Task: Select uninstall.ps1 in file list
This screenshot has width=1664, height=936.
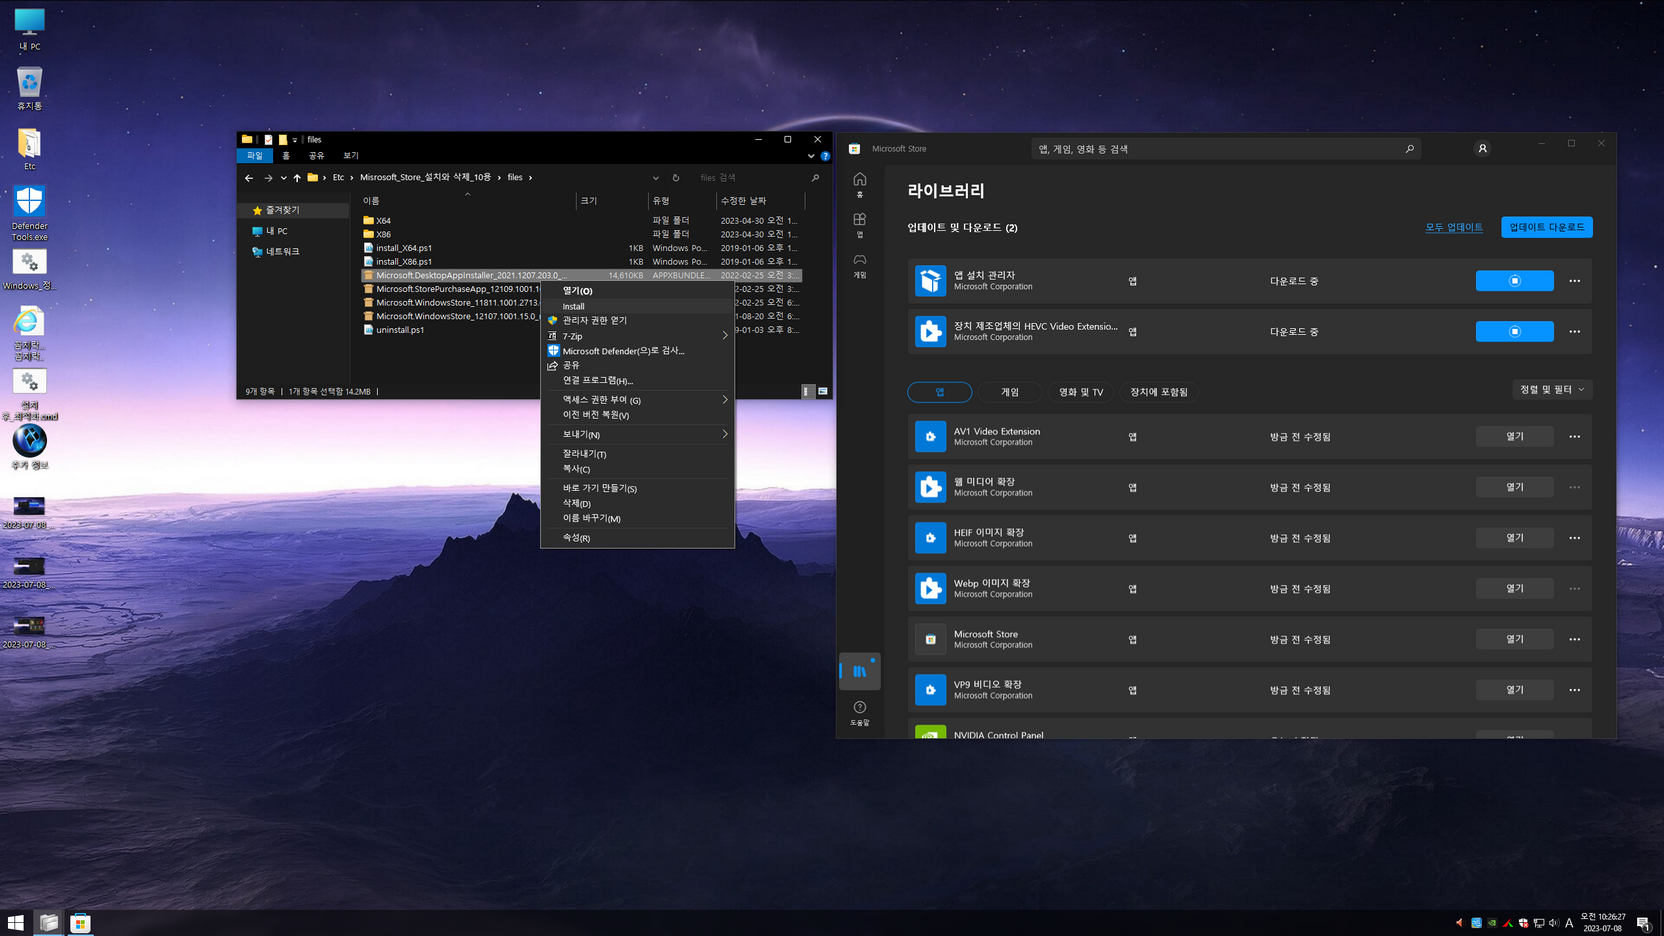Action: [400, 330]
